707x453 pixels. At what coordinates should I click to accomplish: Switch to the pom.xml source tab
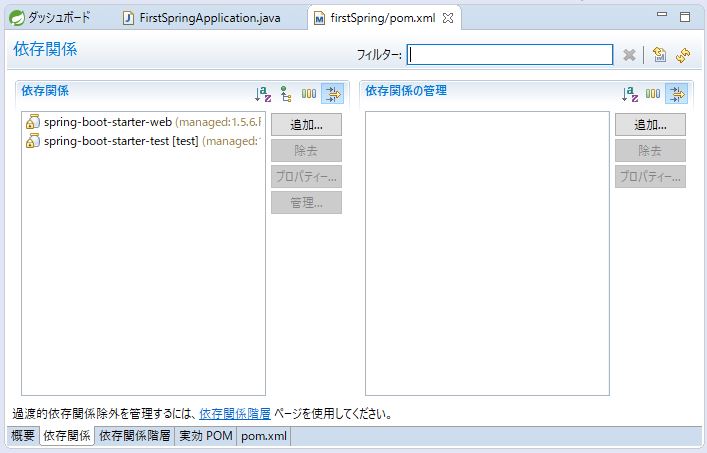(264, 436)
